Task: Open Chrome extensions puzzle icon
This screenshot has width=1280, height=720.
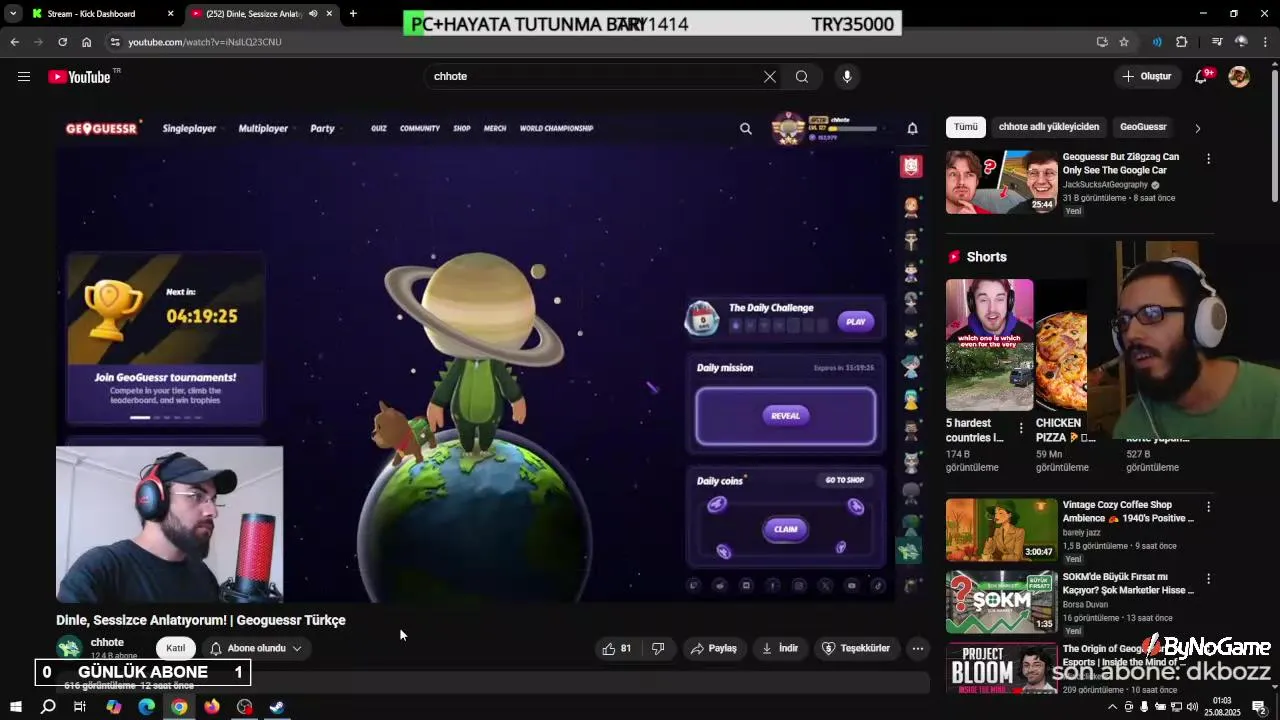Action: click(x=1182, y=42)
